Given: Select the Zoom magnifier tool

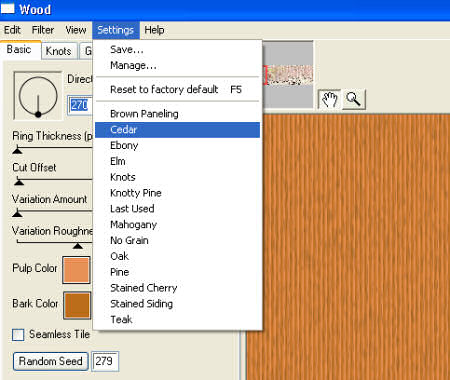Looking at the screenshot, I should tap(354, 99).
